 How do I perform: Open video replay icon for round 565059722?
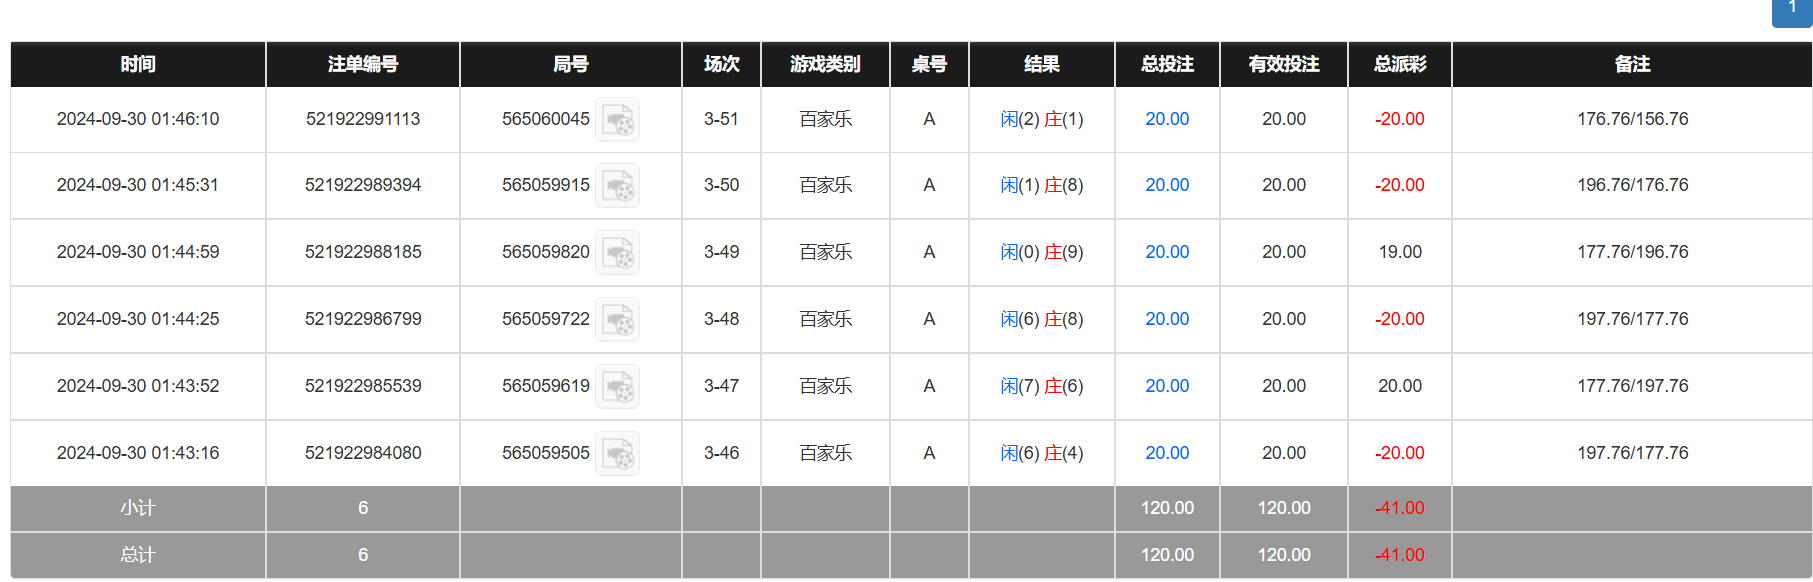tap(617, 320)
